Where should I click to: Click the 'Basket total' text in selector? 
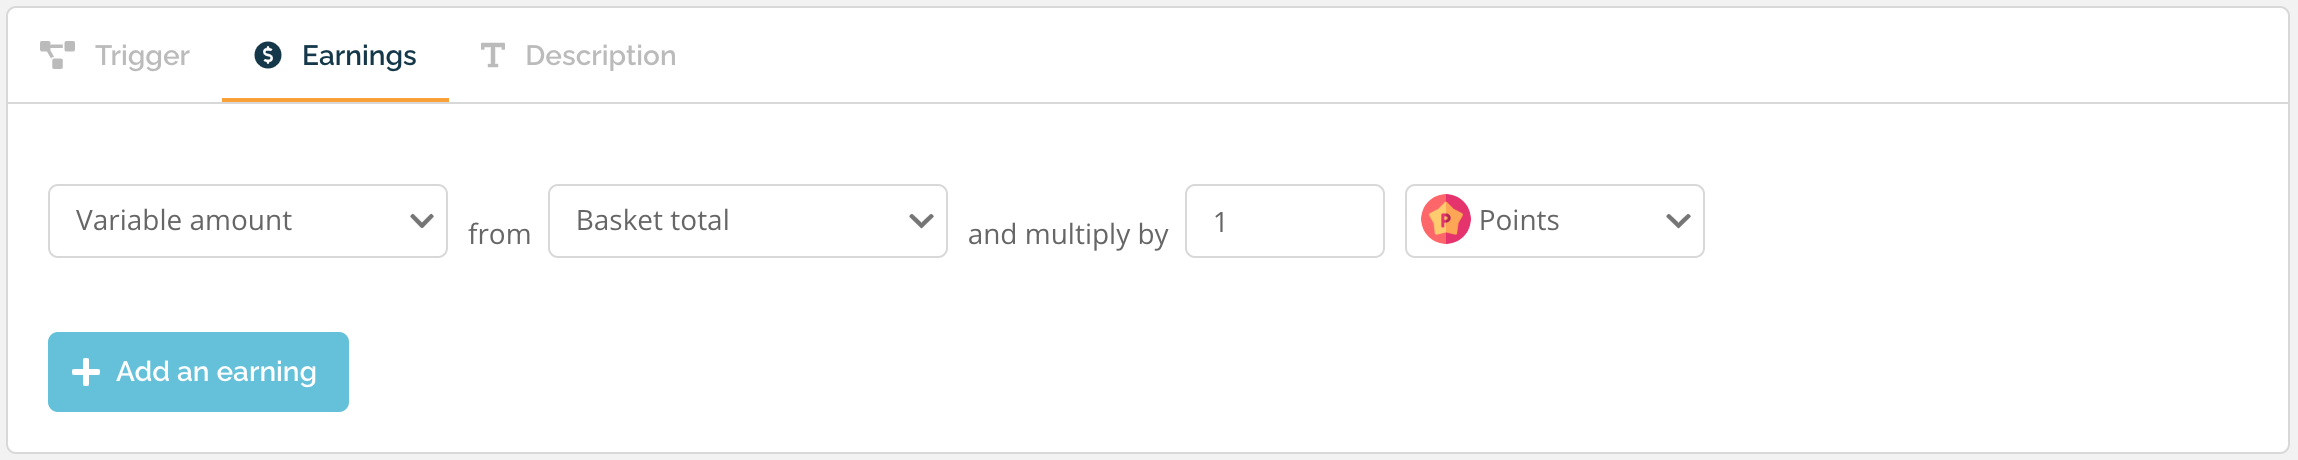coord(653,220)
